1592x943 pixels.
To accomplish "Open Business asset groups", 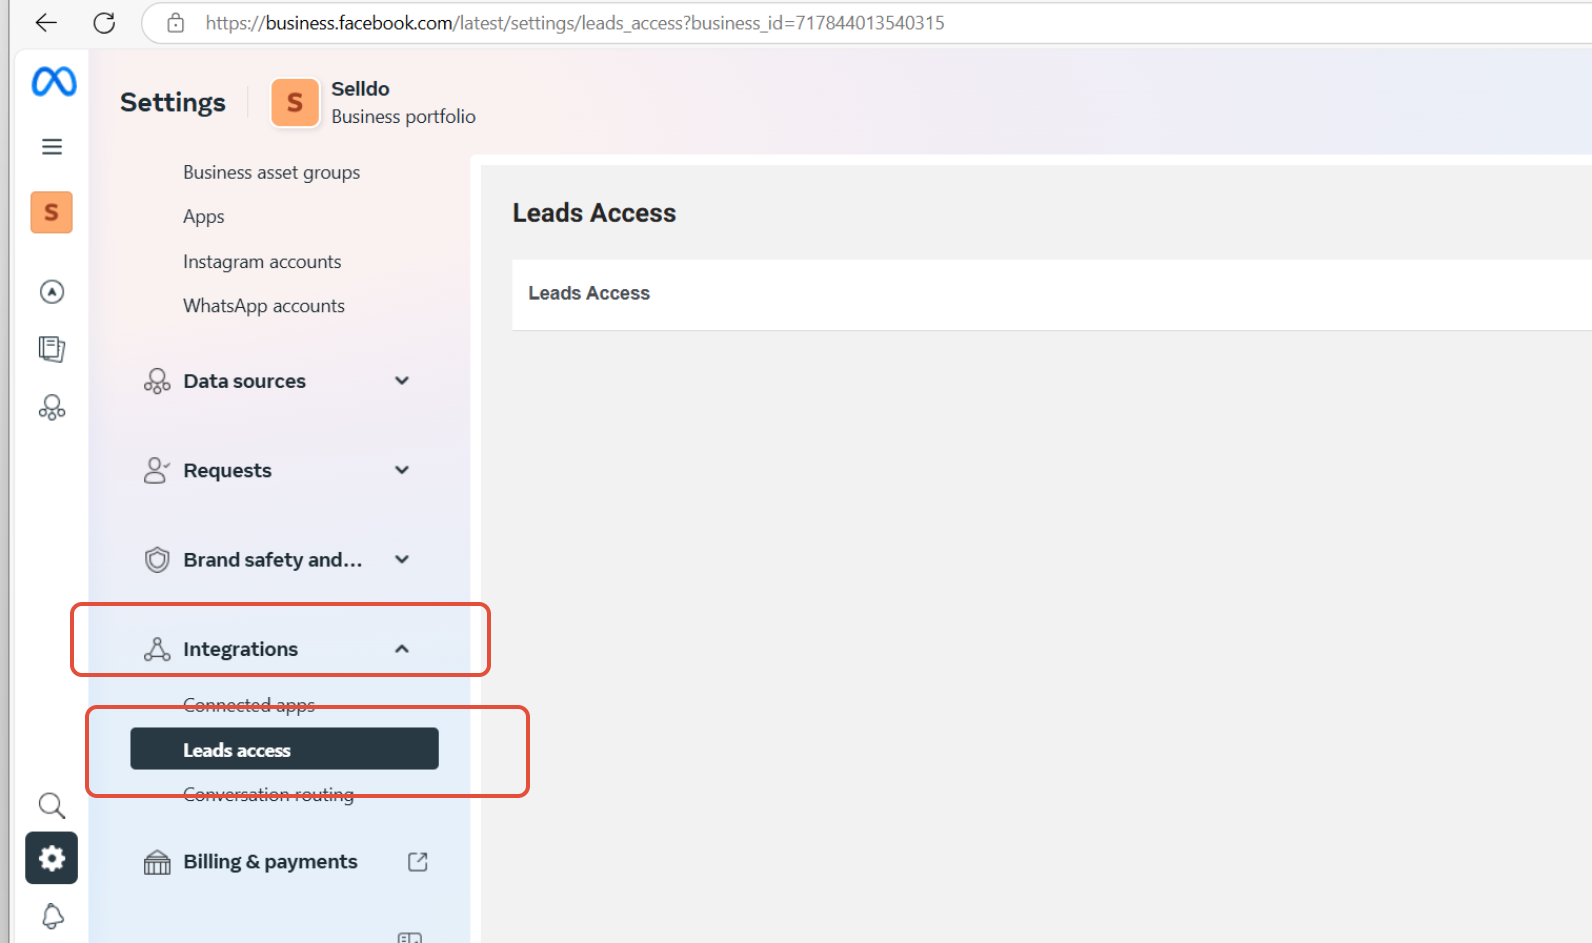I will pyautogui.click(x=271, y=172).
